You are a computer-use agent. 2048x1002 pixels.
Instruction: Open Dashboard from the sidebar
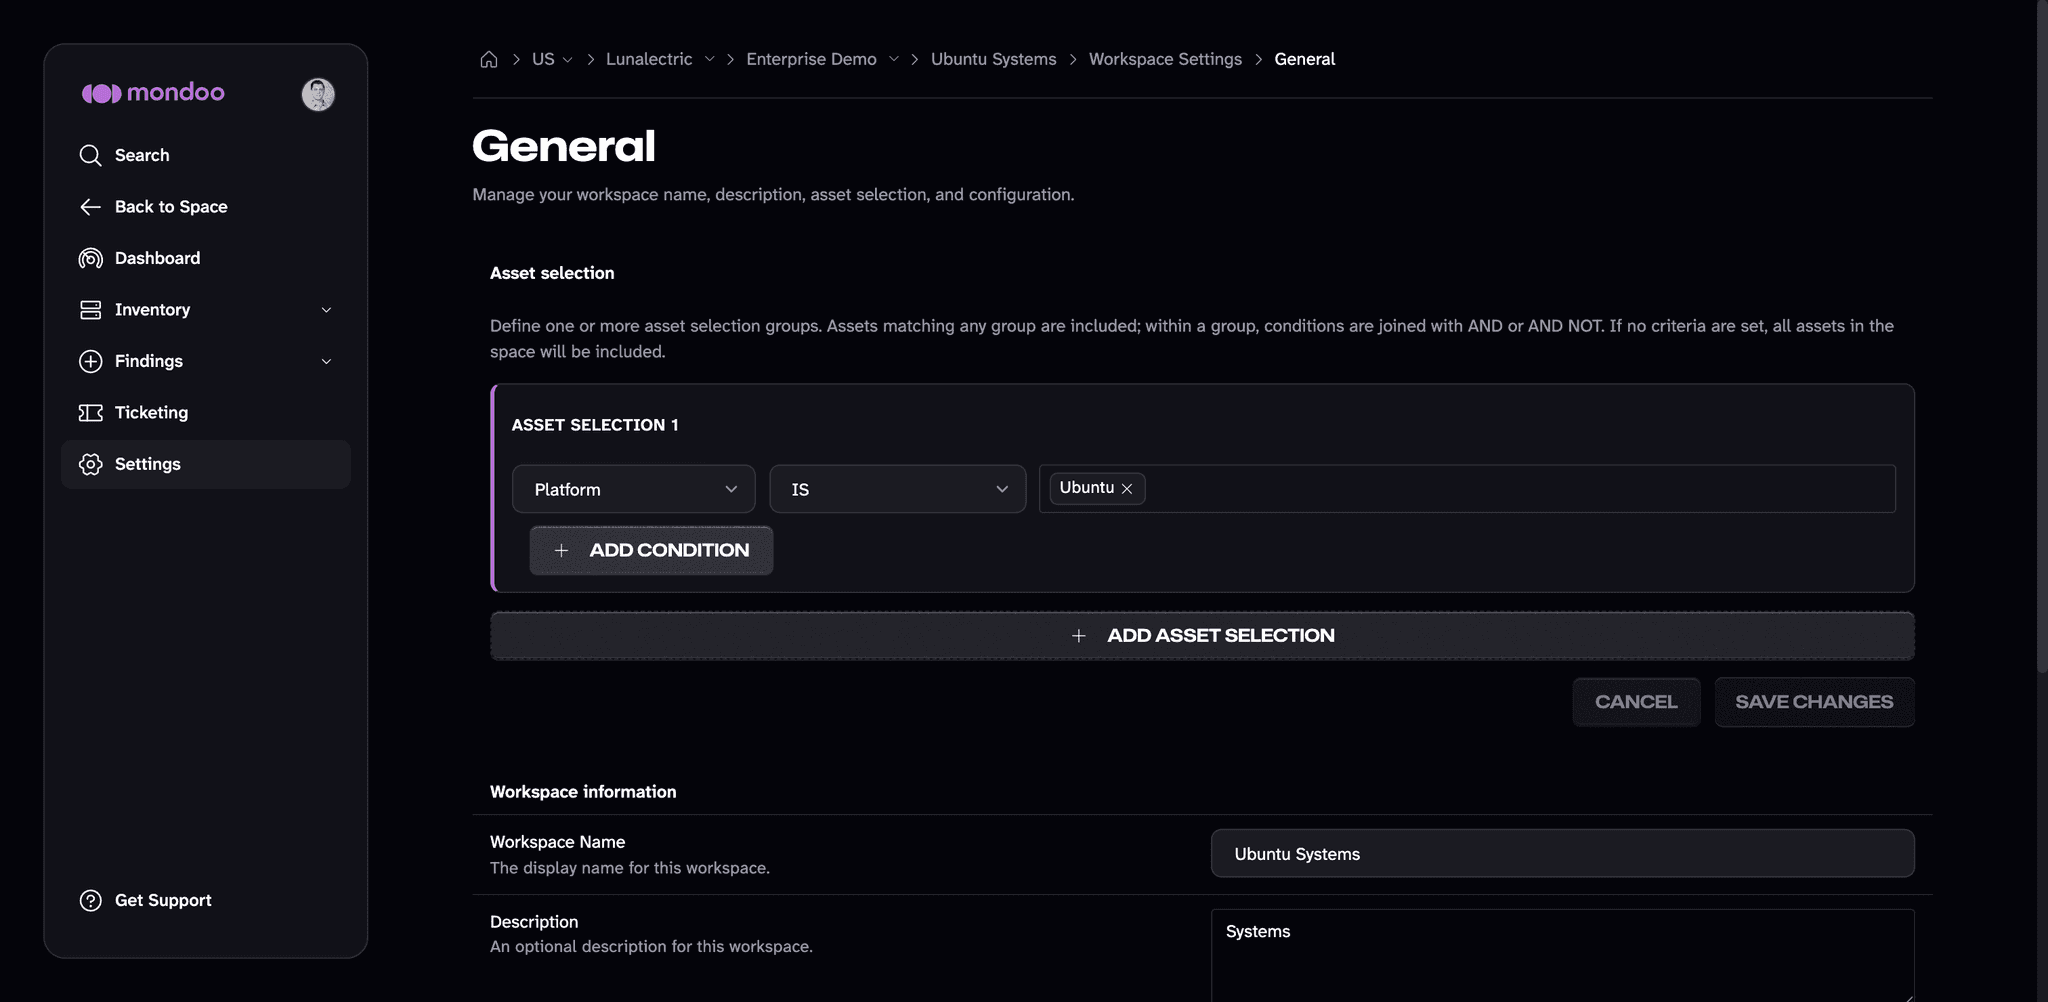pos(206,258)
